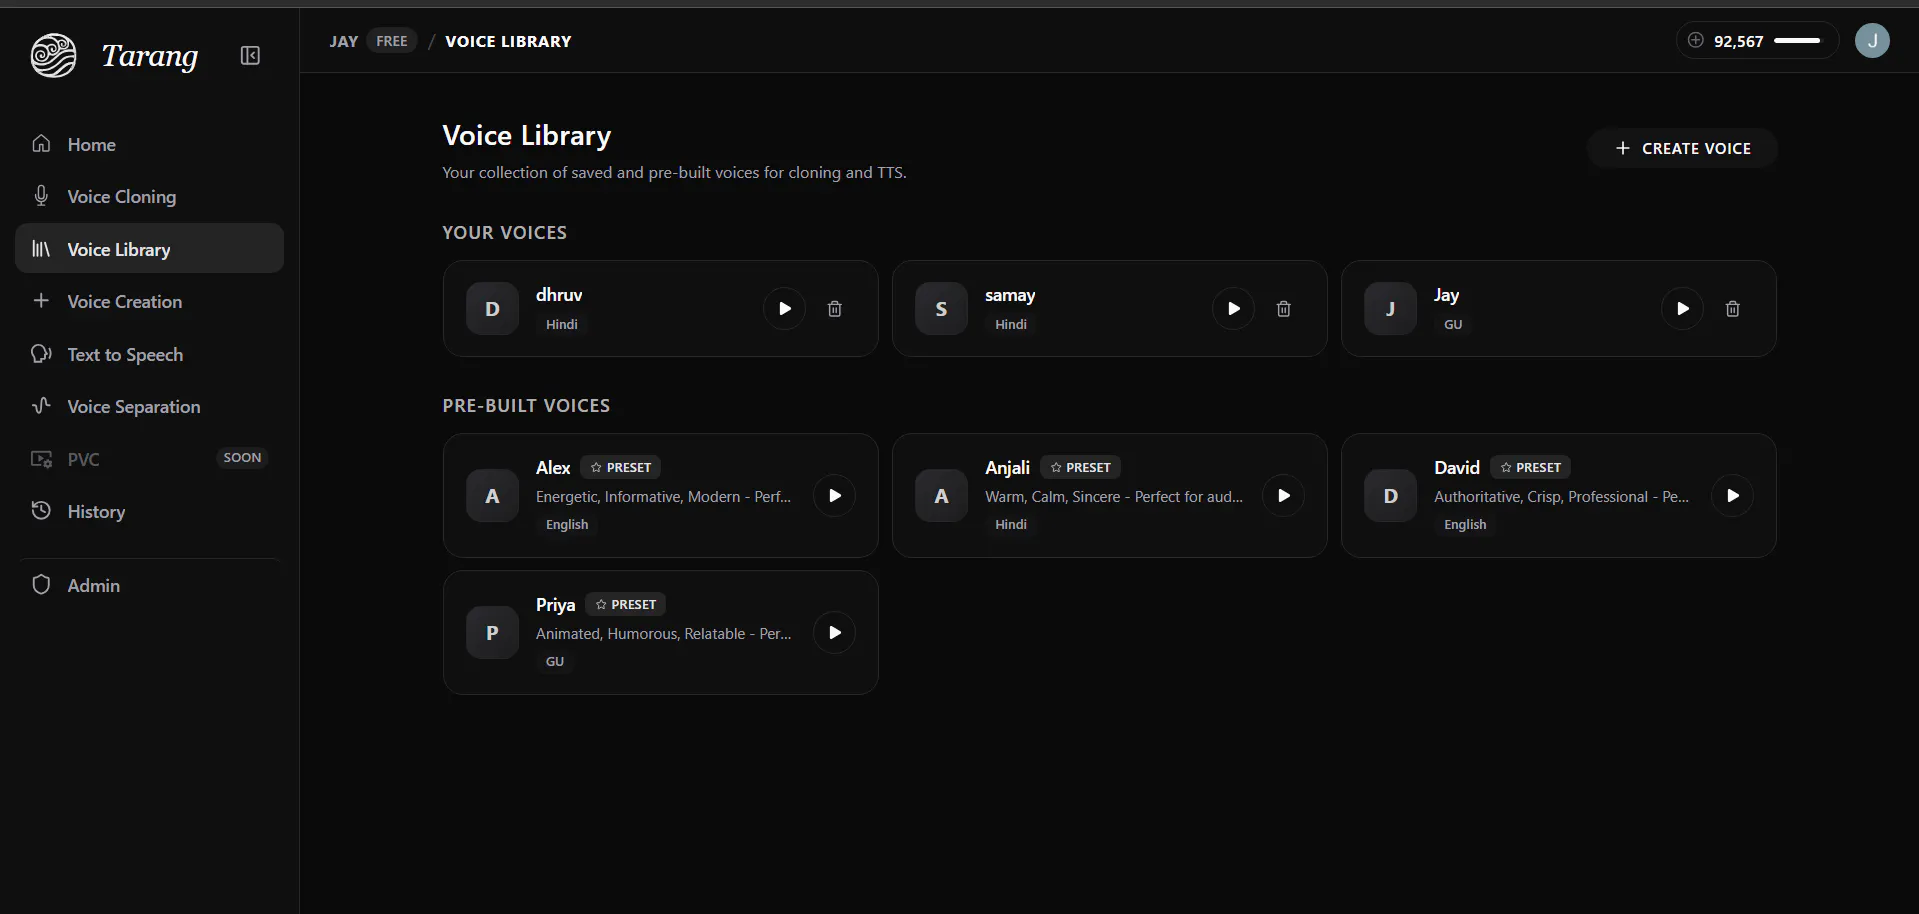Click the YOUR VOICES section heading
Viewport: 1919px width, 914px height.
[505, 232]
